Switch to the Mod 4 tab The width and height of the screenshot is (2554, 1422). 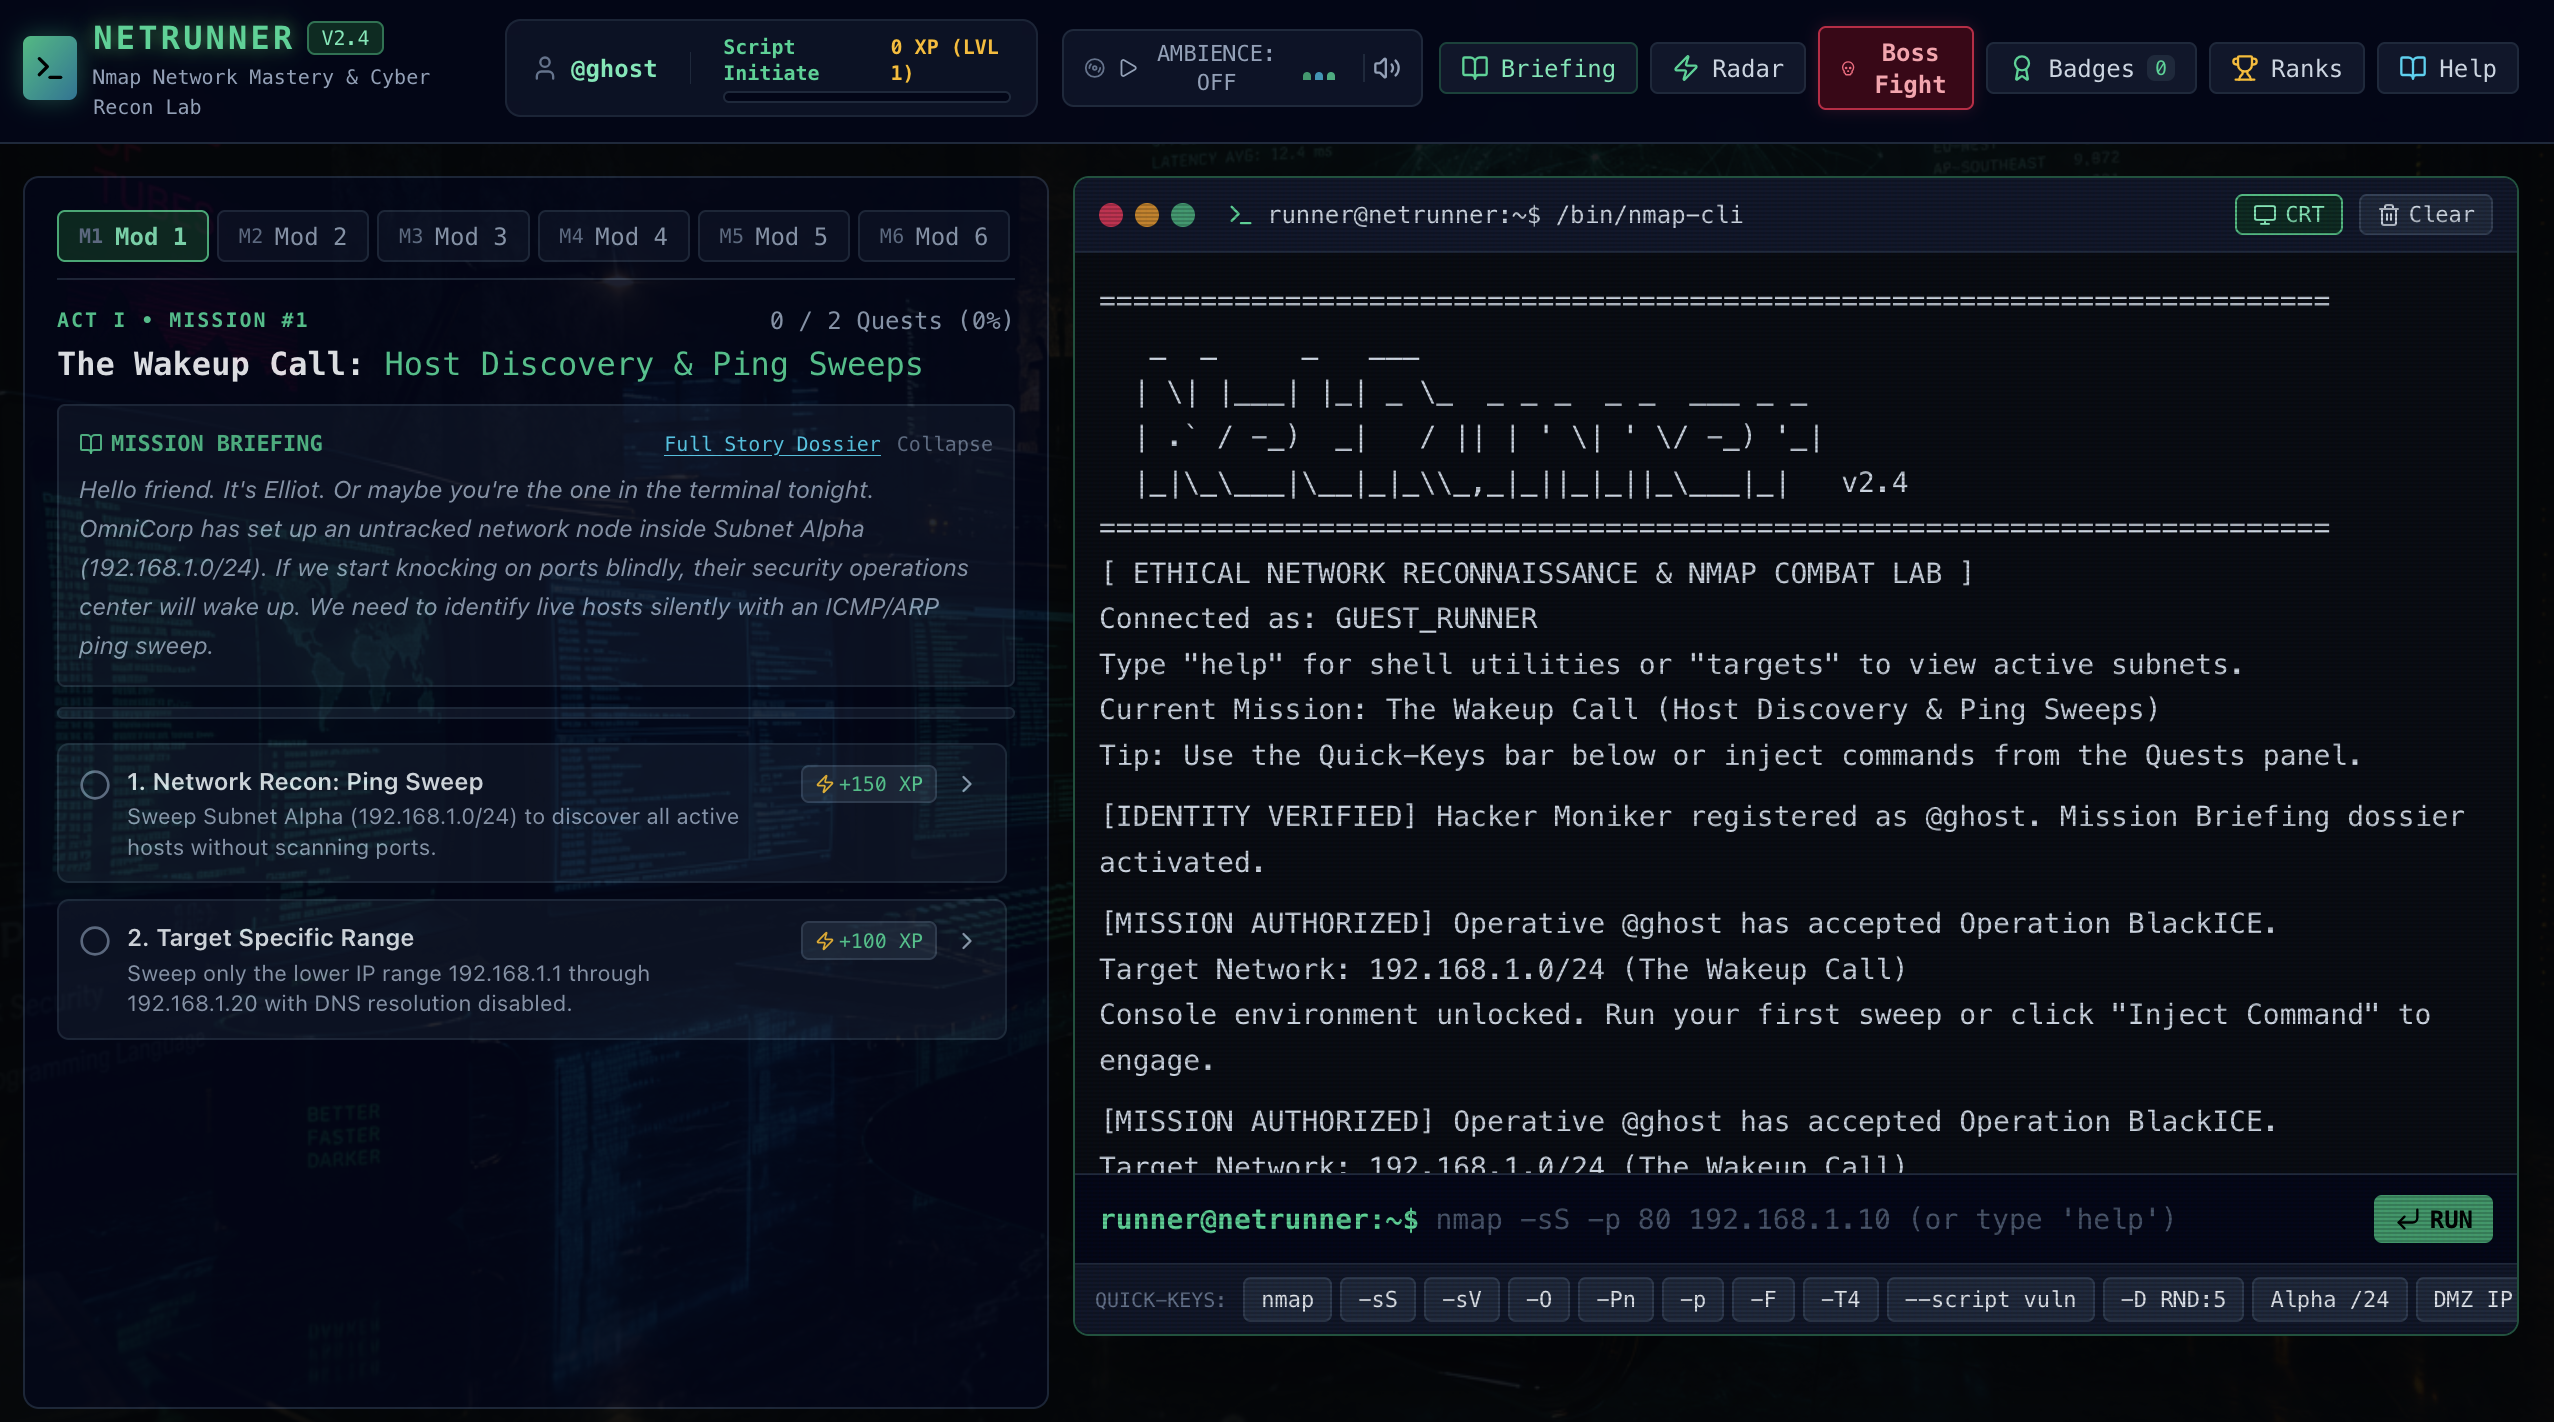(x=613, y=236)
